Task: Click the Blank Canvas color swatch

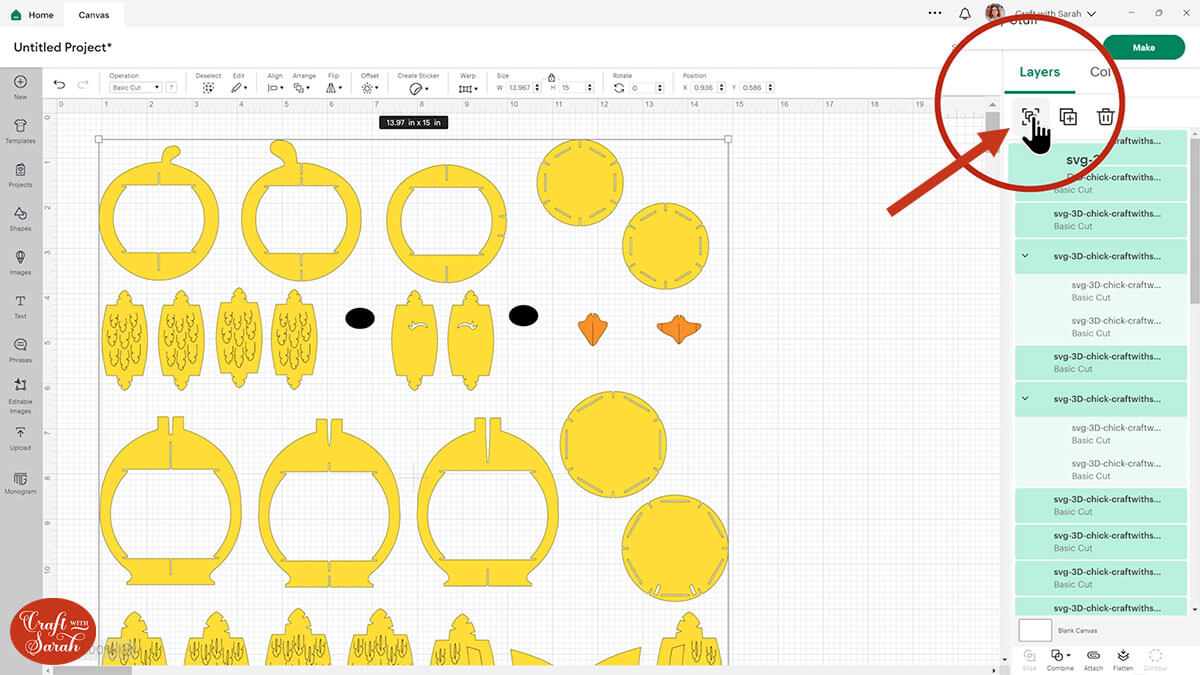Action: coord(1035,630)
